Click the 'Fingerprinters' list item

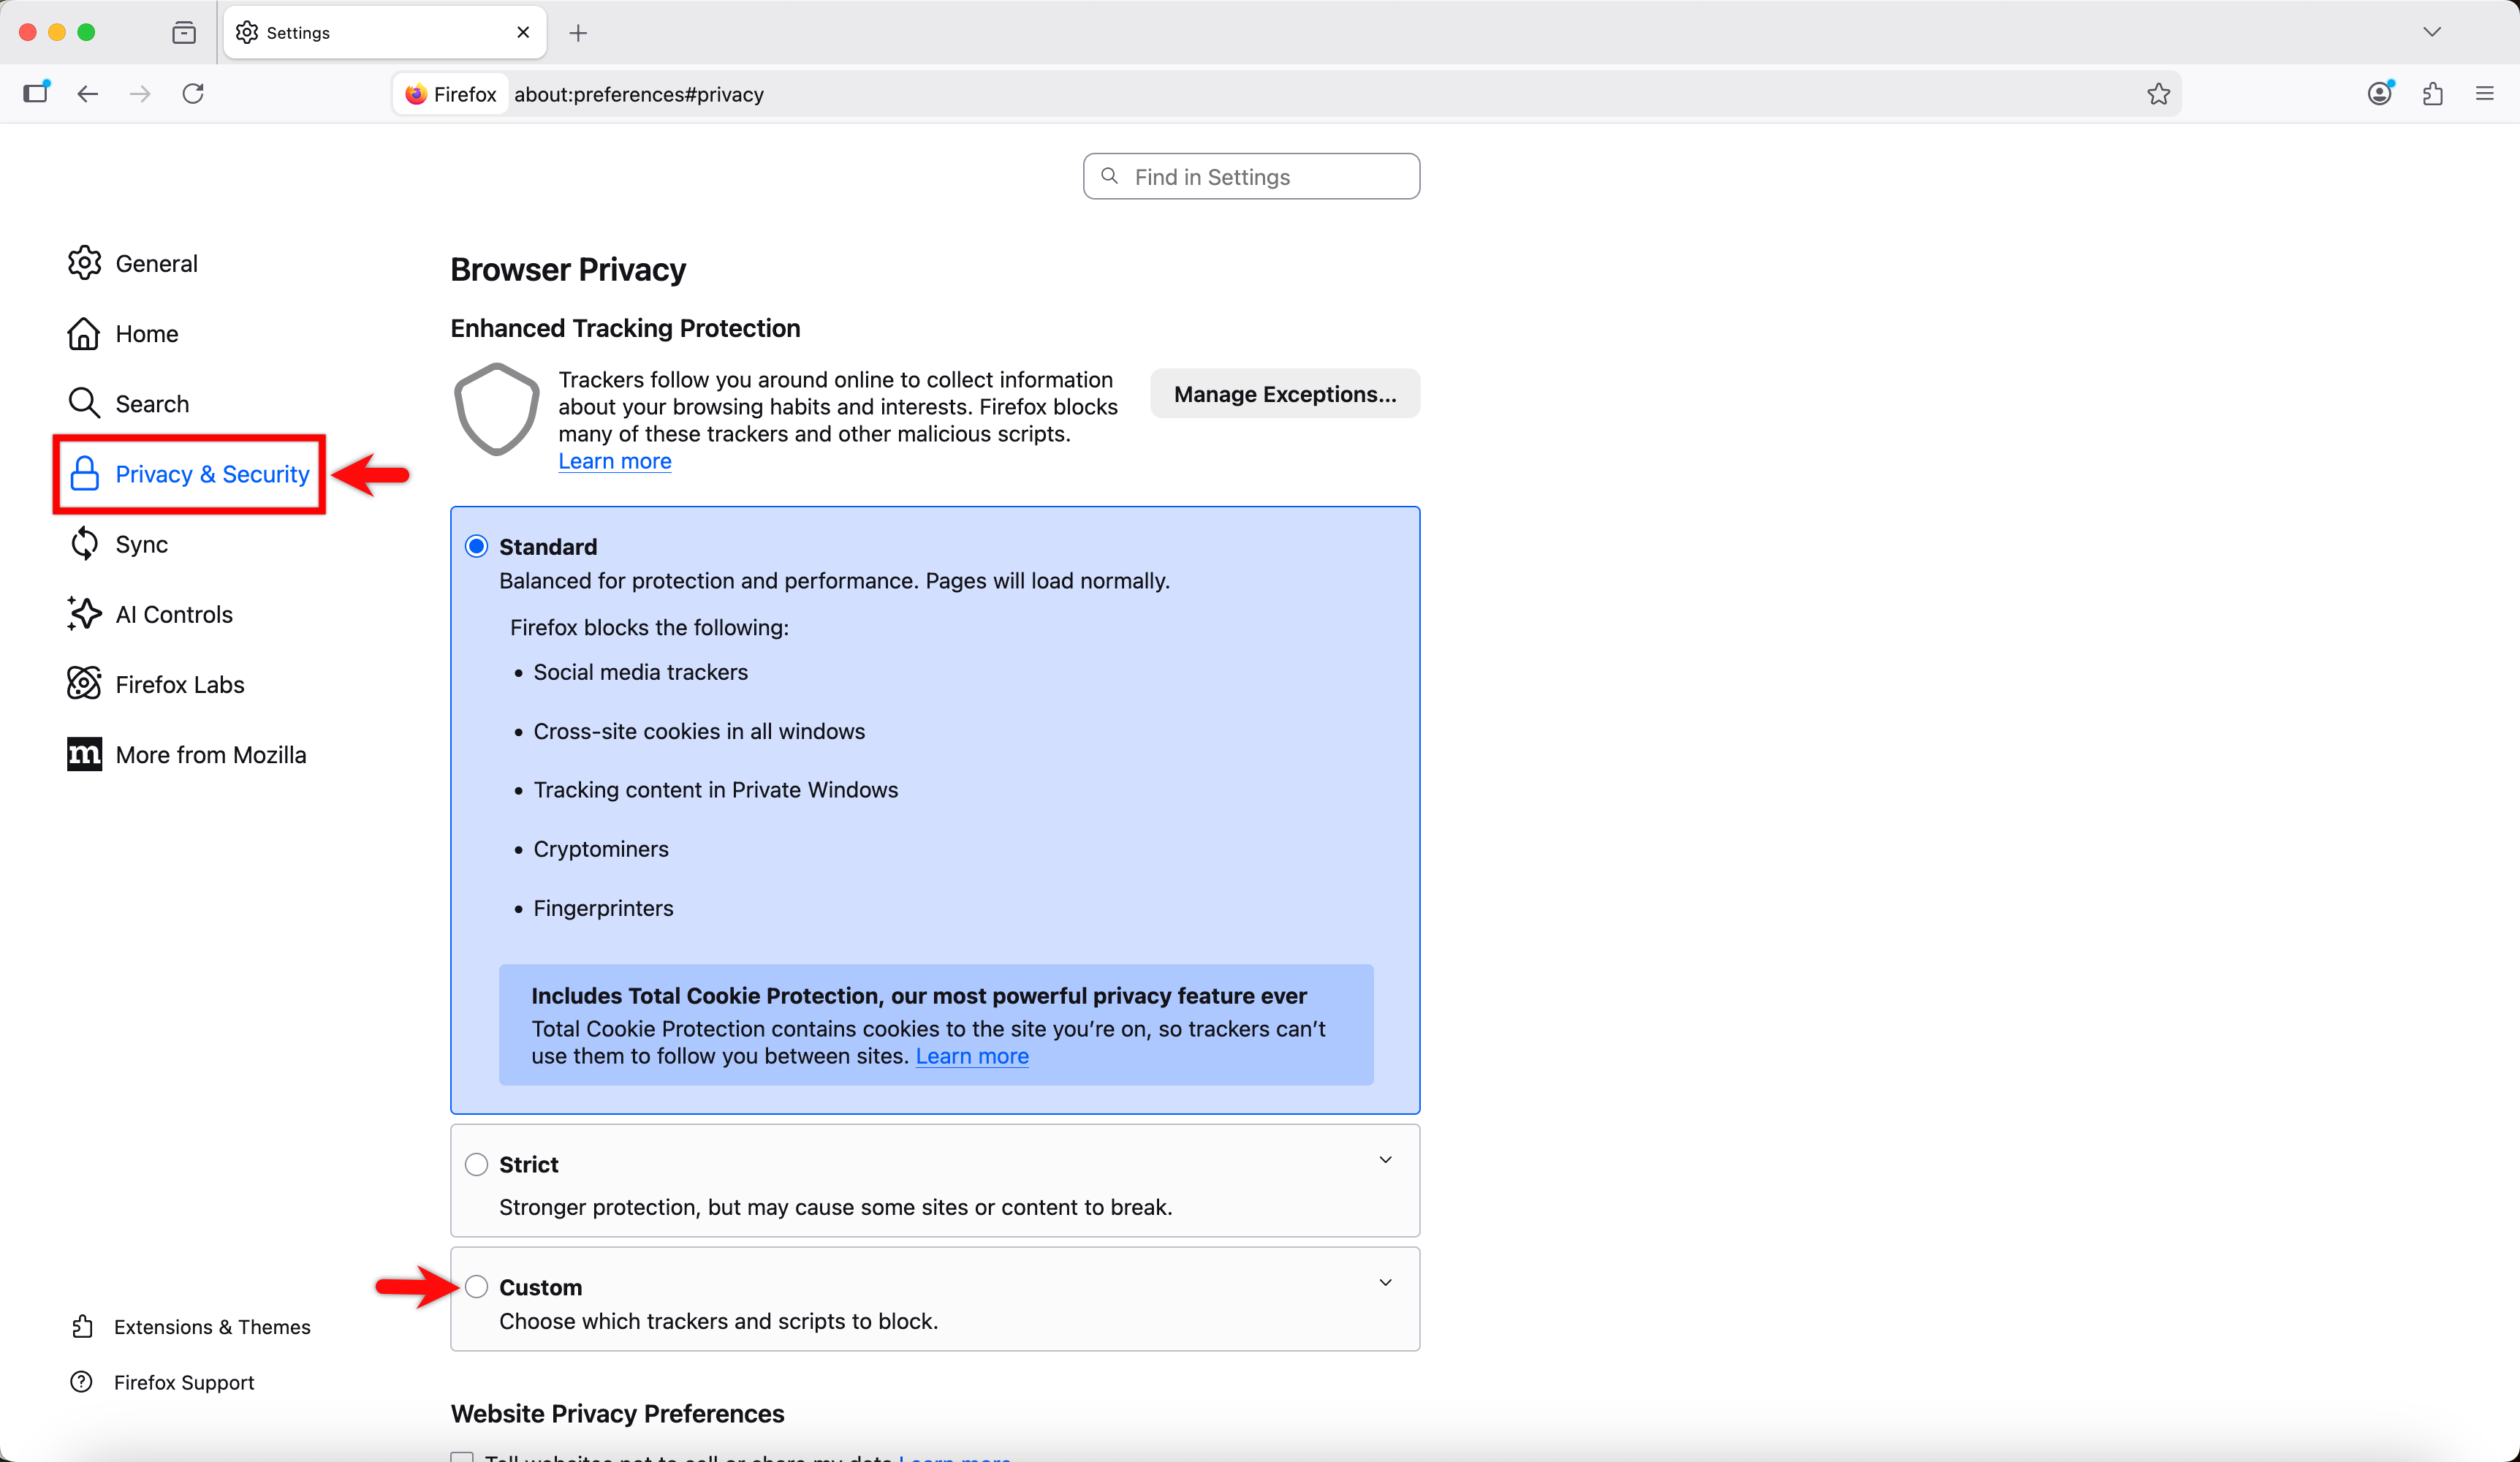pyautogui.click(x=603, y=908)
